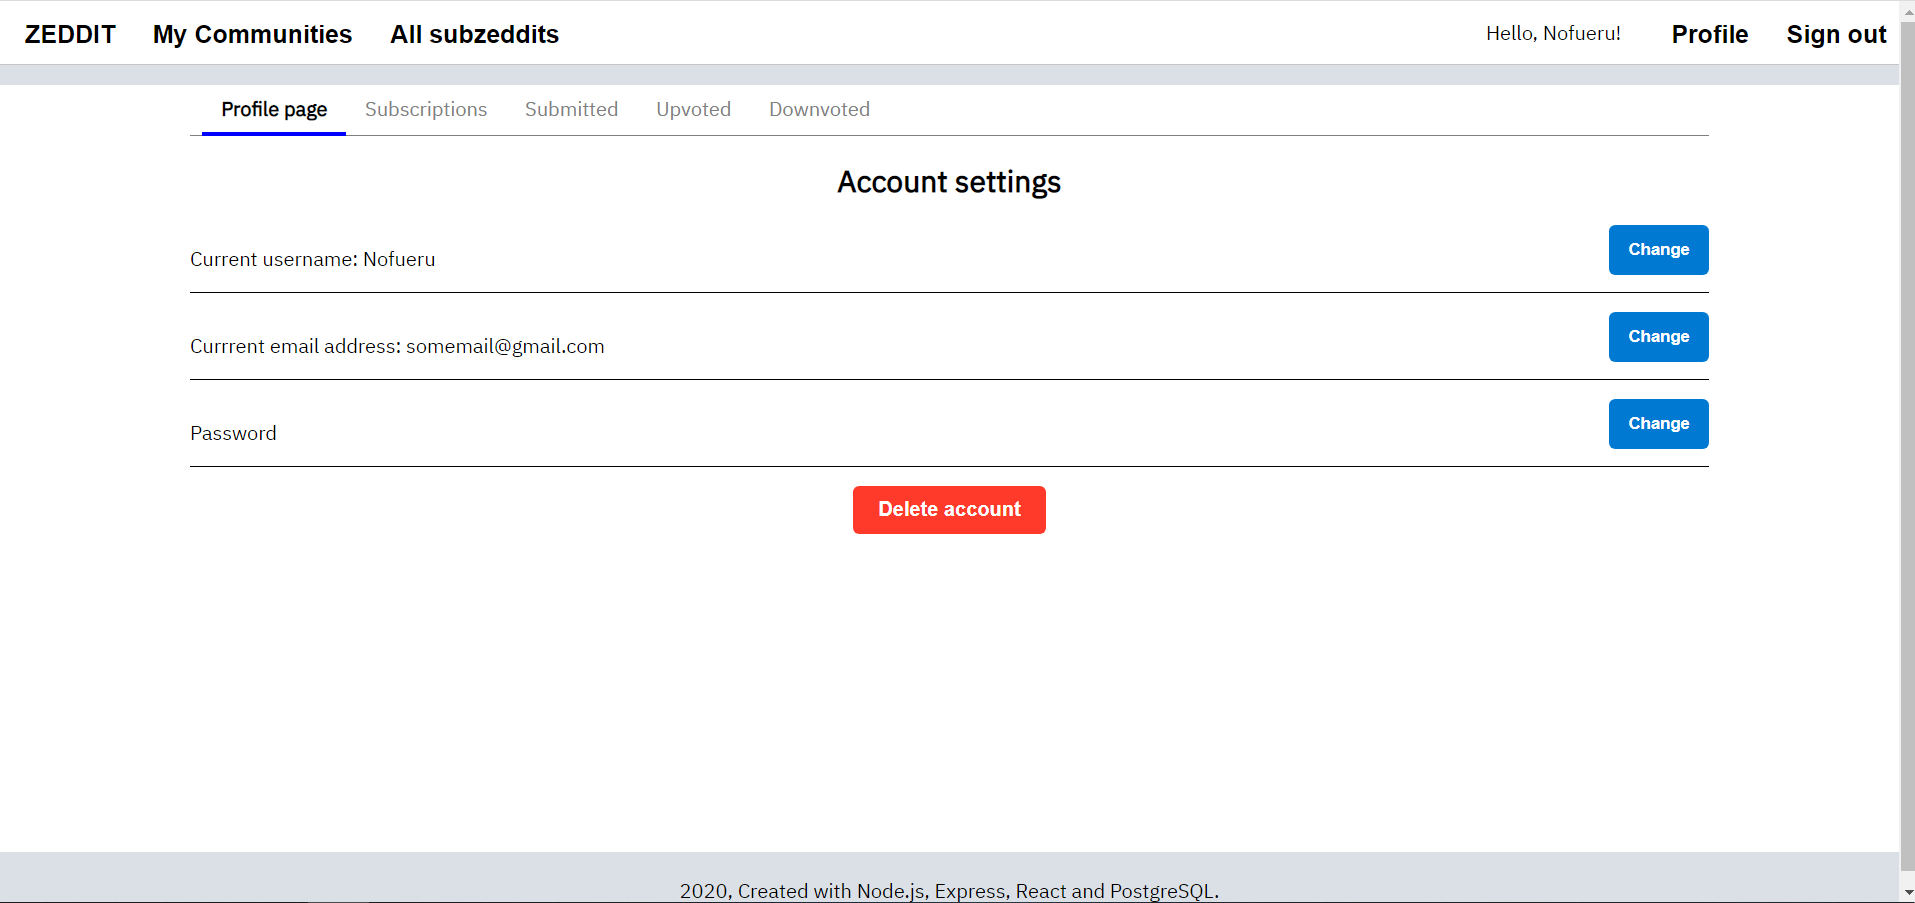Click the Account settings heading
Image resolution: width=1915 pixels, height=903 pixels.
point(949,182)
